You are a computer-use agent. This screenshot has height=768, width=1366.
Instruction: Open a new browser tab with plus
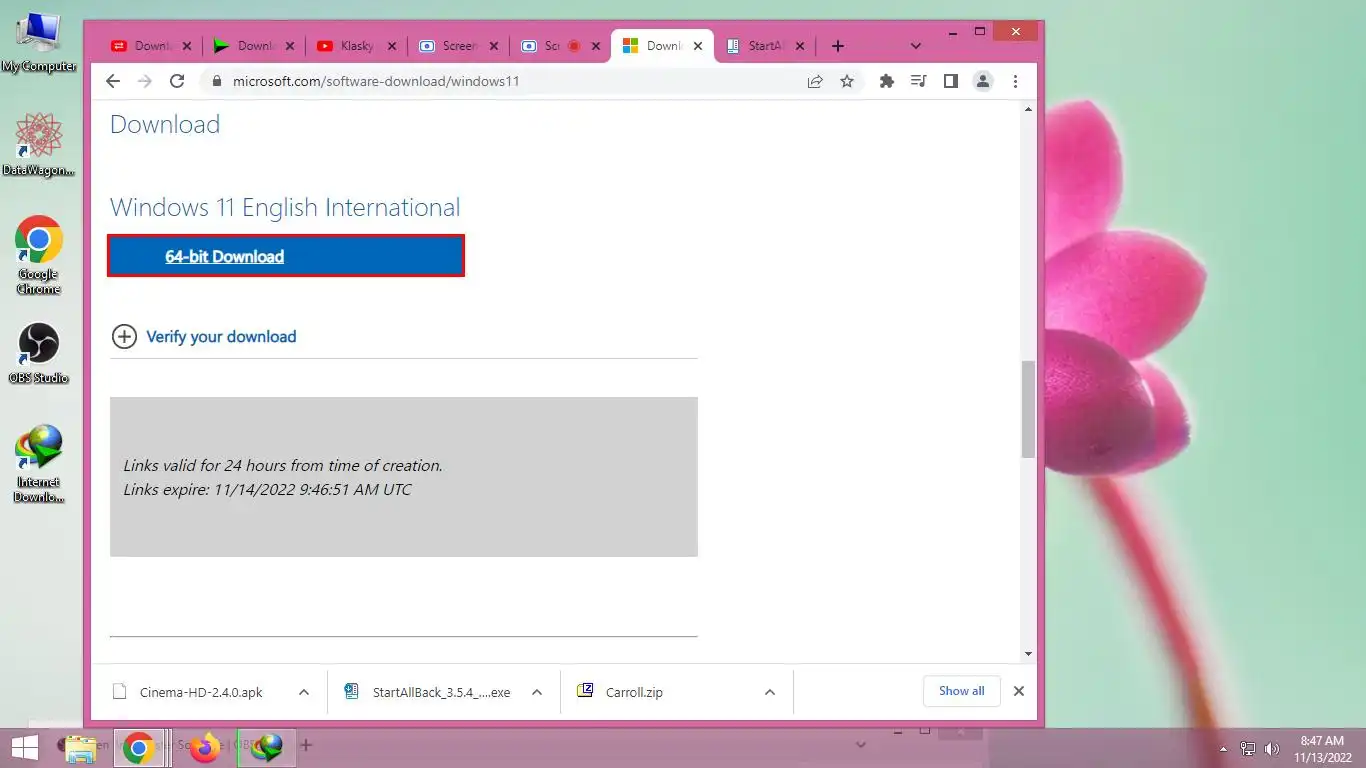(838, 46)
